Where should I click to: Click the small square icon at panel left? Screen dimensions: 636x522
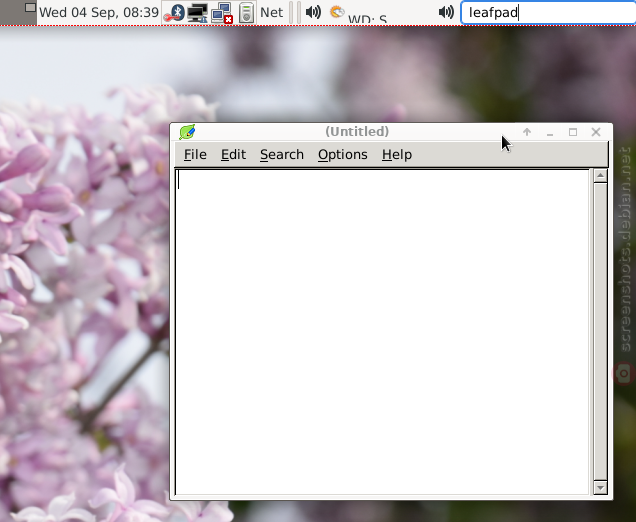30,7
